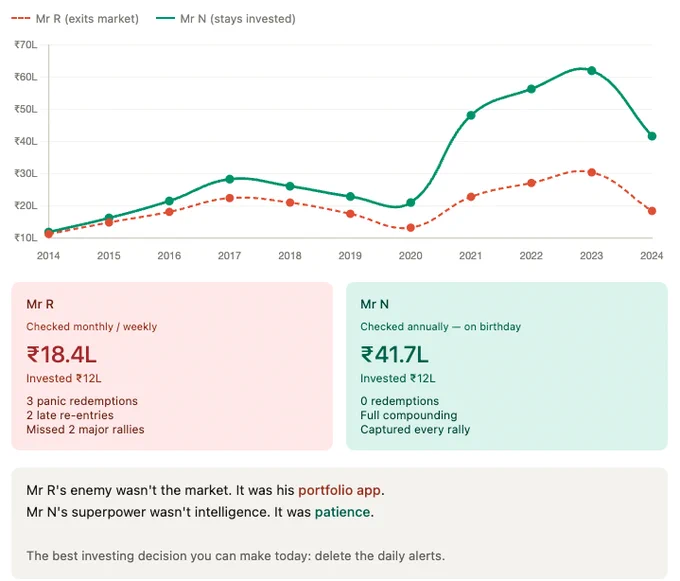Click the green solid legend line swatch

point(165,19)
